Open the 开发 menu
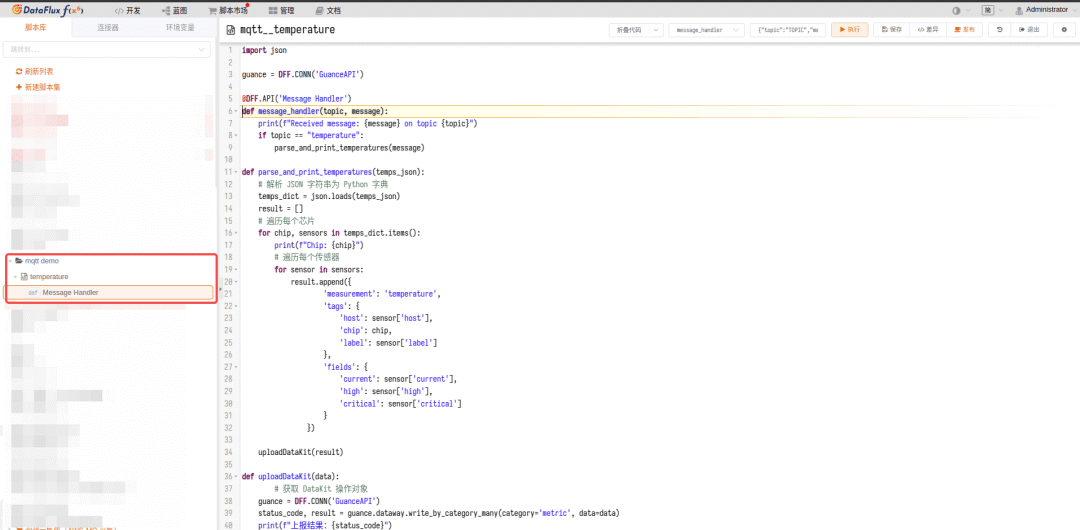 click(x=127, y=11)
